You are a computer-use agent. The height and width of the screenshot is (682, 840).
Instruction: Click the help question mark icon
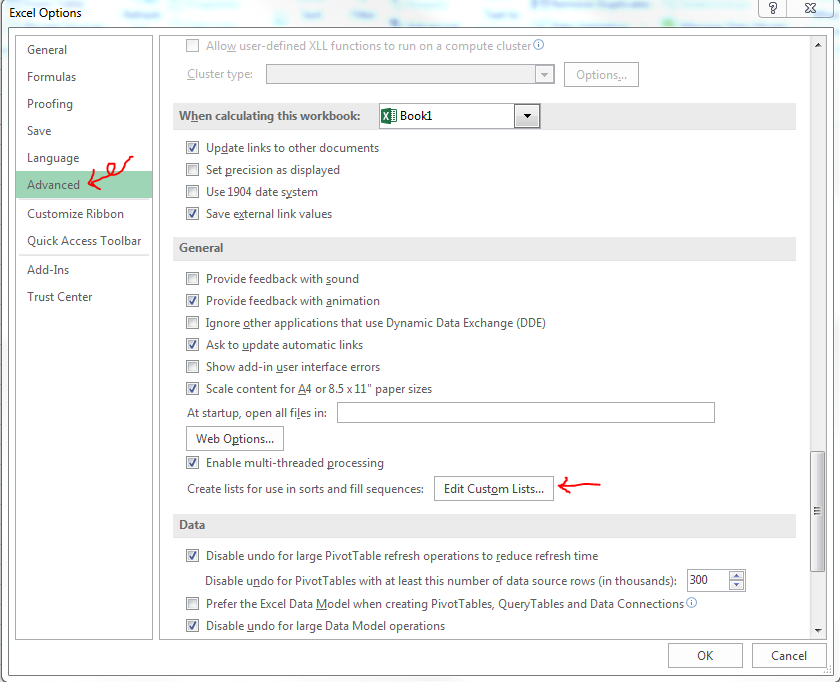click(774, 9)
